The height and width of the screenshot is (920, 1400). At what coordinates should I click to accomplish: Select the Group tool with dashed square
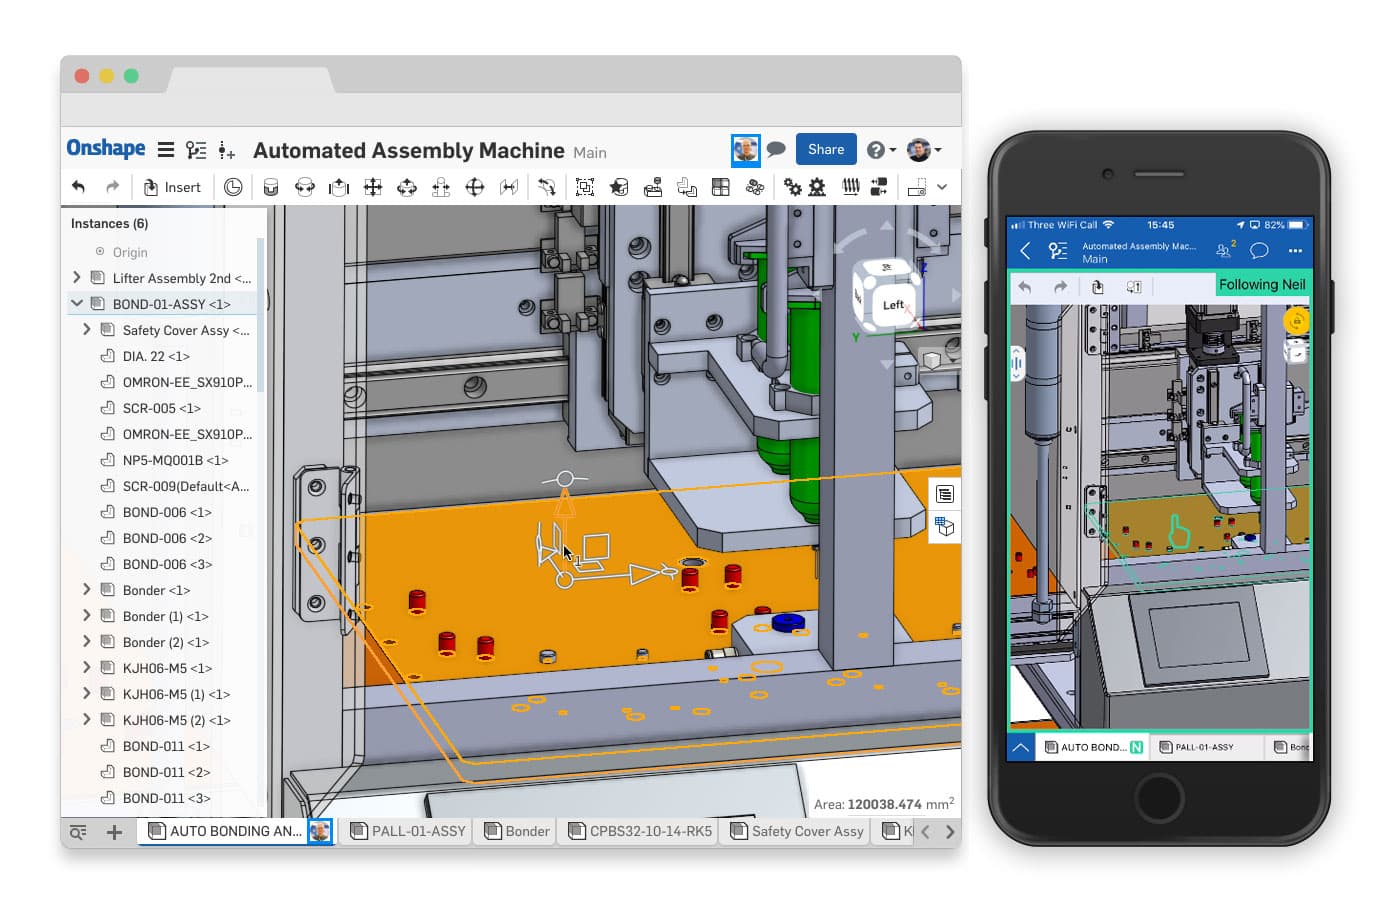coord(585,187)
